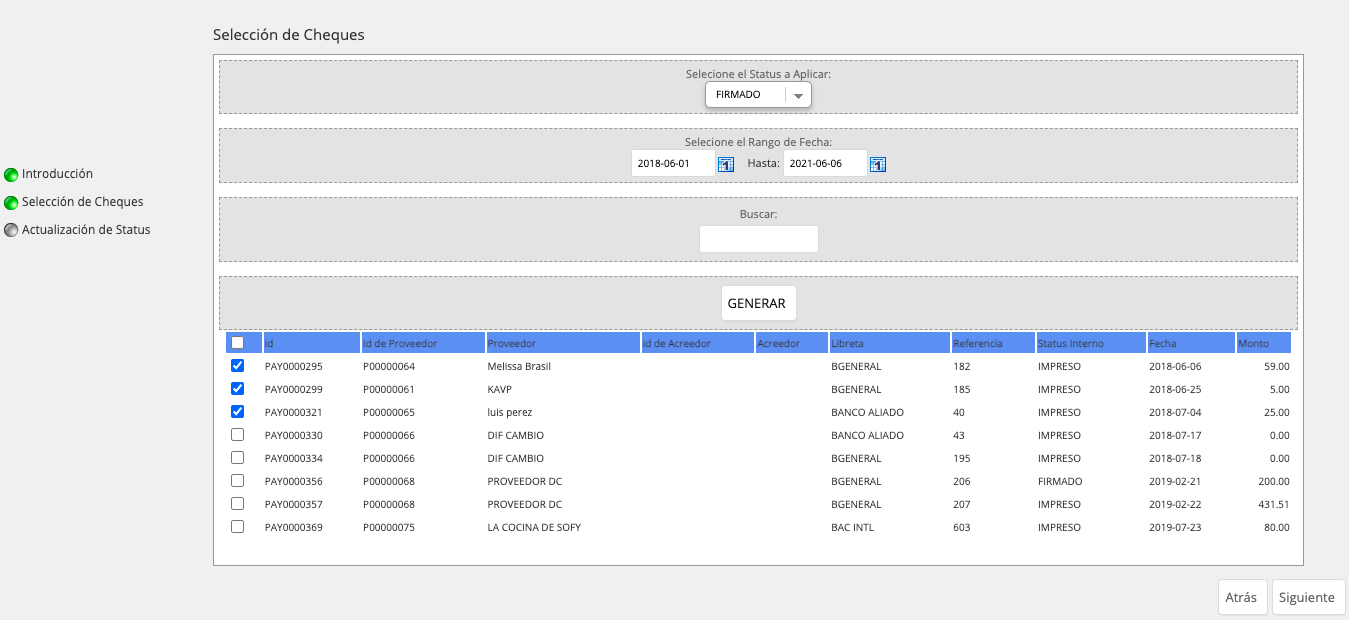The height and width of the screenshot is (620, 1349).
Task: Click the Introducción step indicator icon
Action: [x=11, y=174]
